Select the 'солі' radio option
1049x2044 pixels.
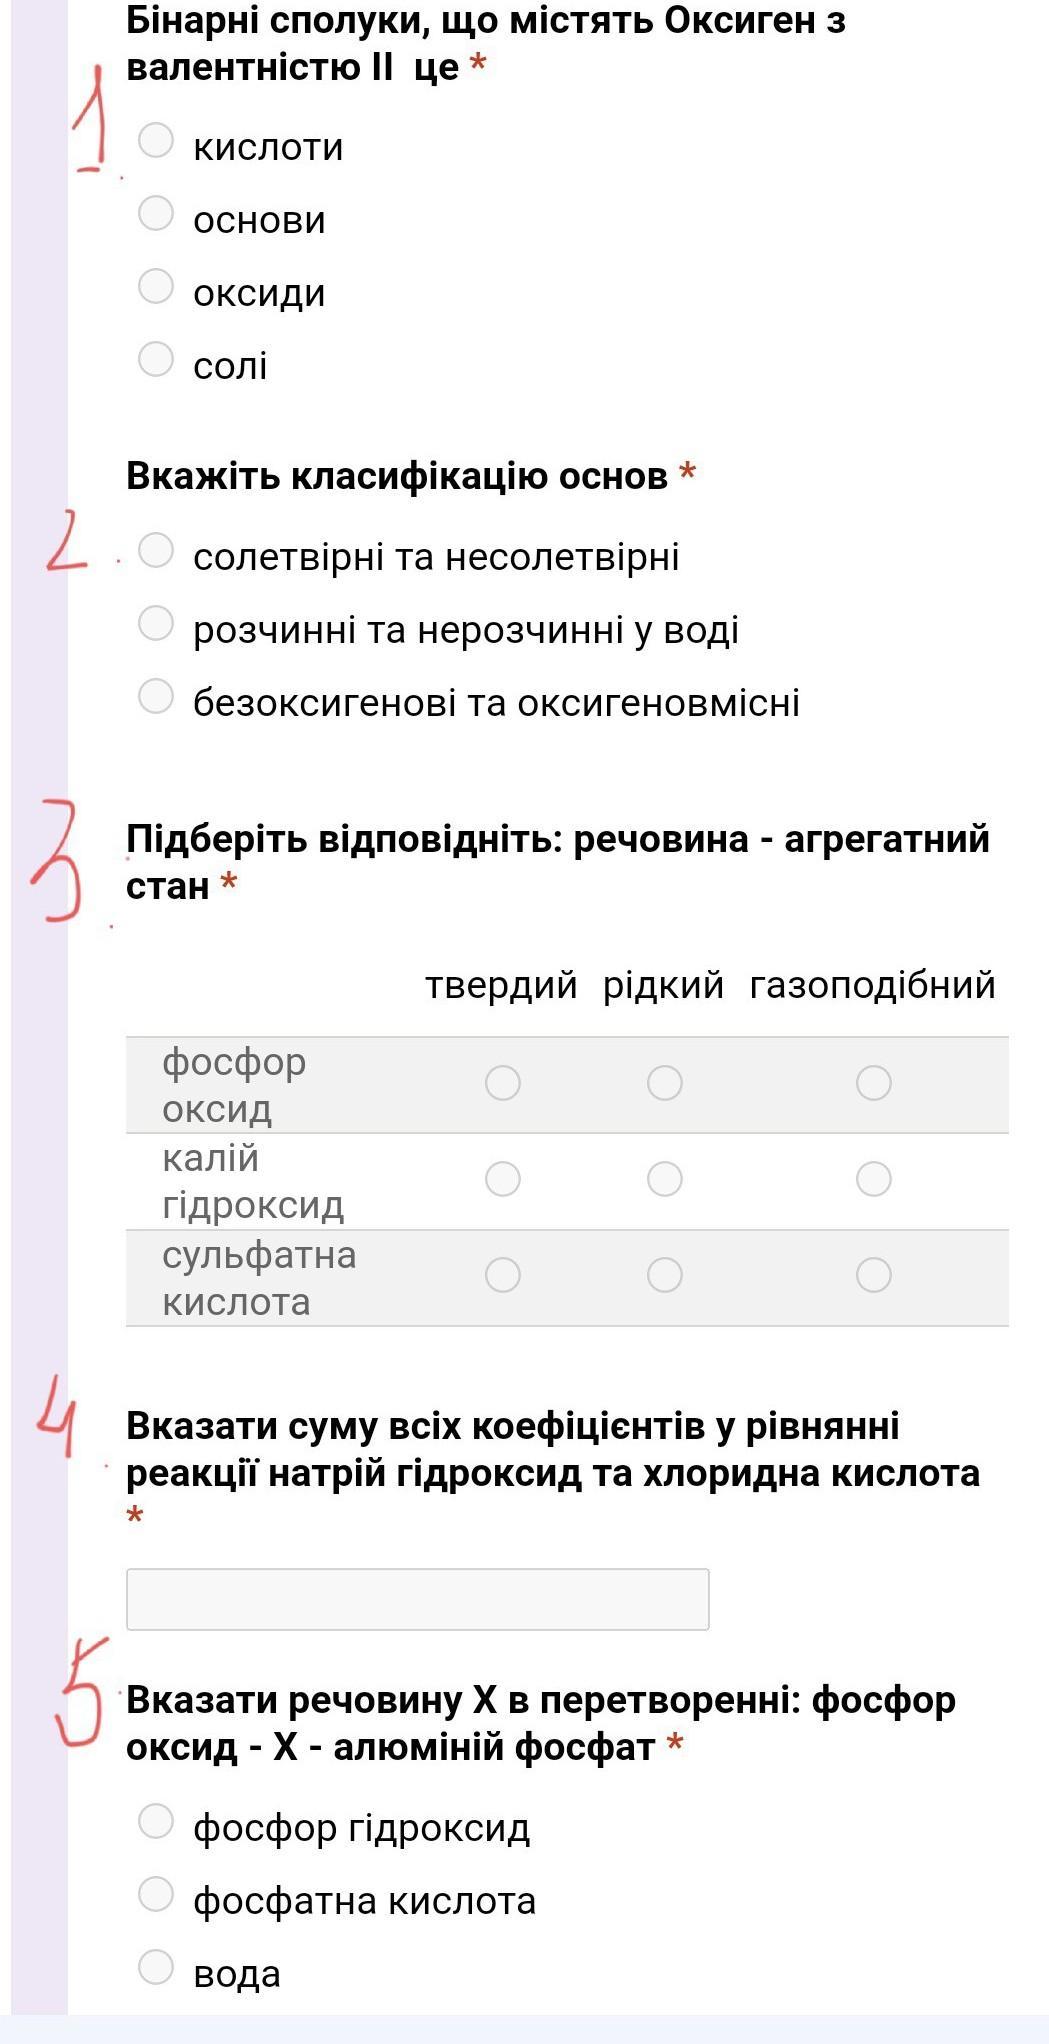(x=156, y=359)
